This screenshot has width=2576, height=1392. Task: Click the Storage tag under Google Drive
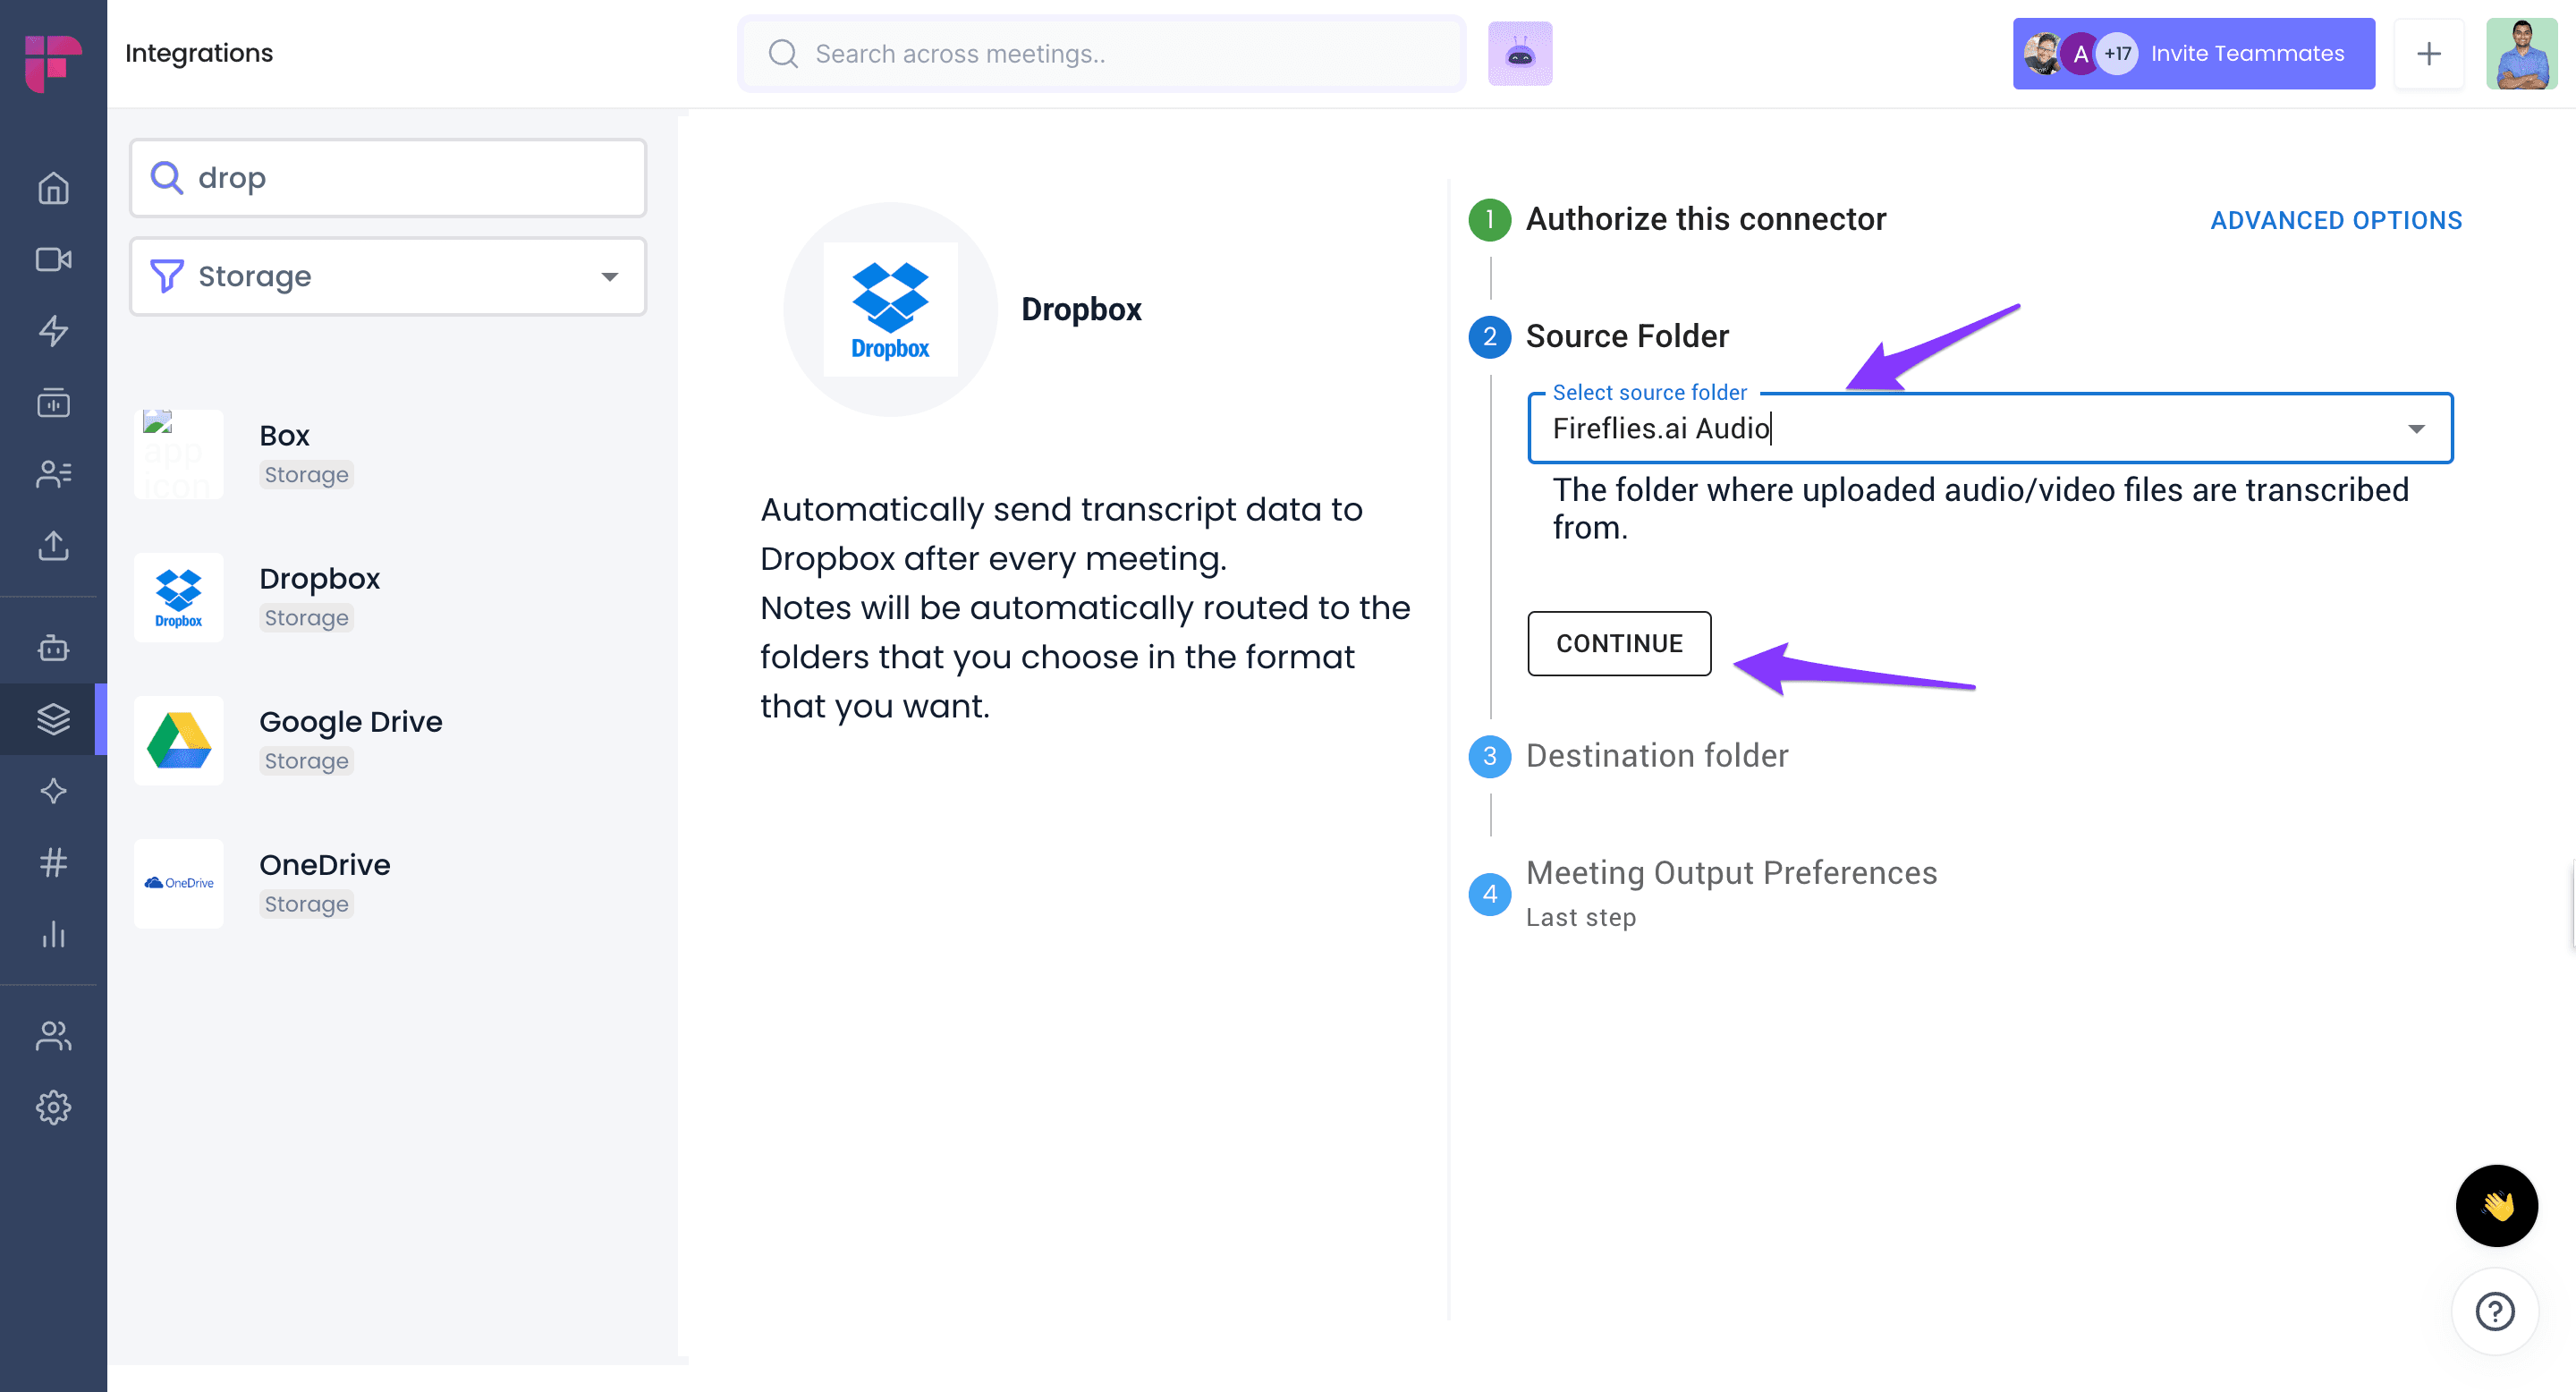306,761
